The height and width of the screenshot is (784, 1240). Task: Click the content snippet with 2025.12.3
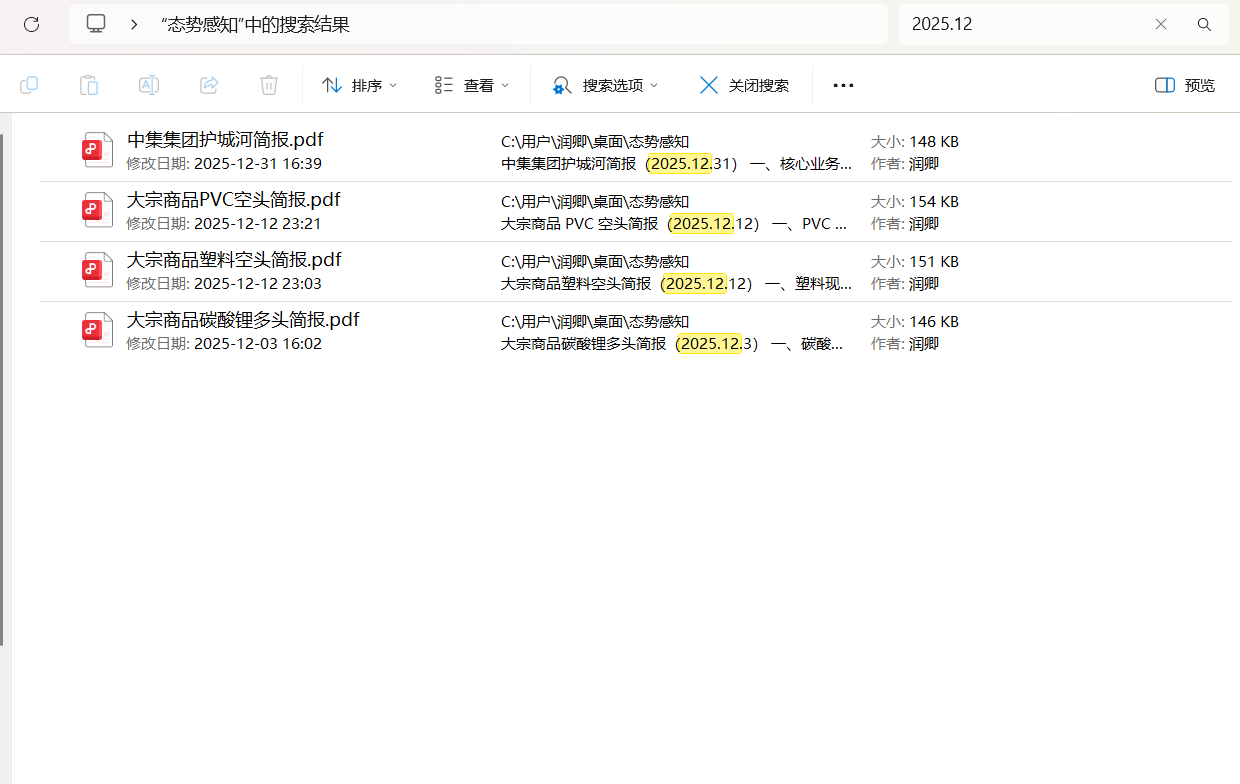click(x=673, y=344)
